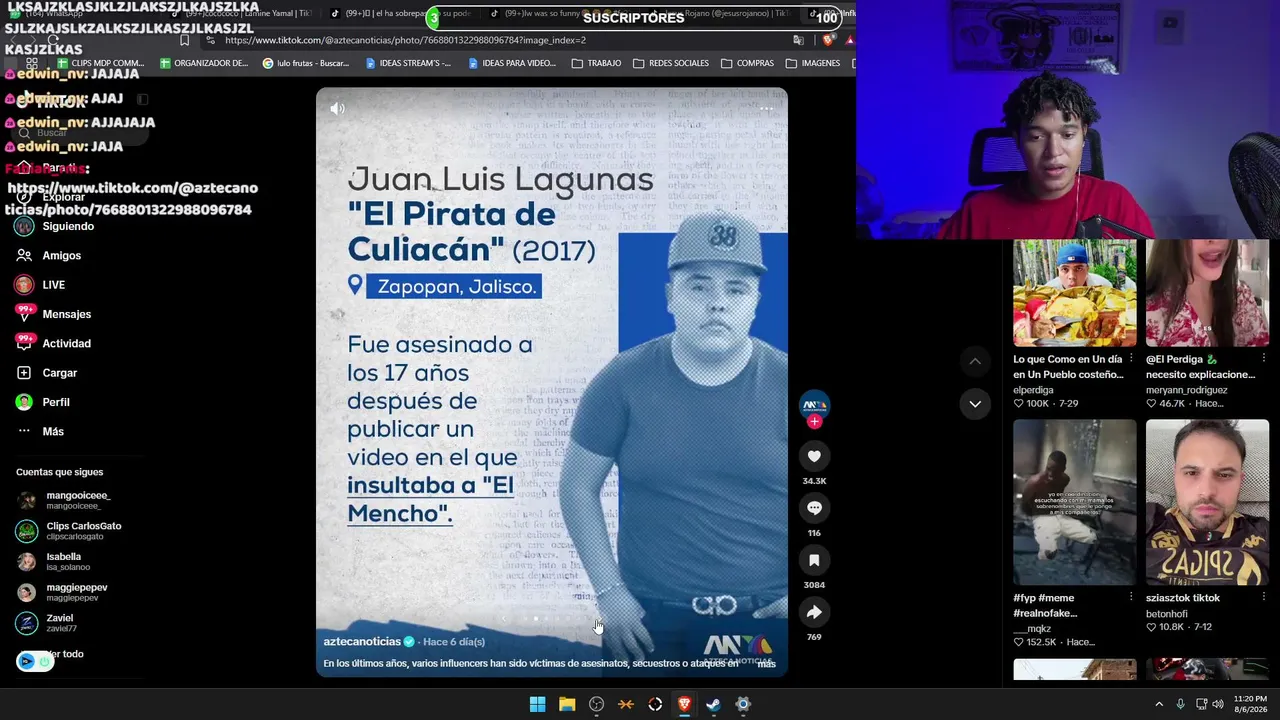
Task: Click the aztecanoticias username on the post
Action: pos(362,642)
